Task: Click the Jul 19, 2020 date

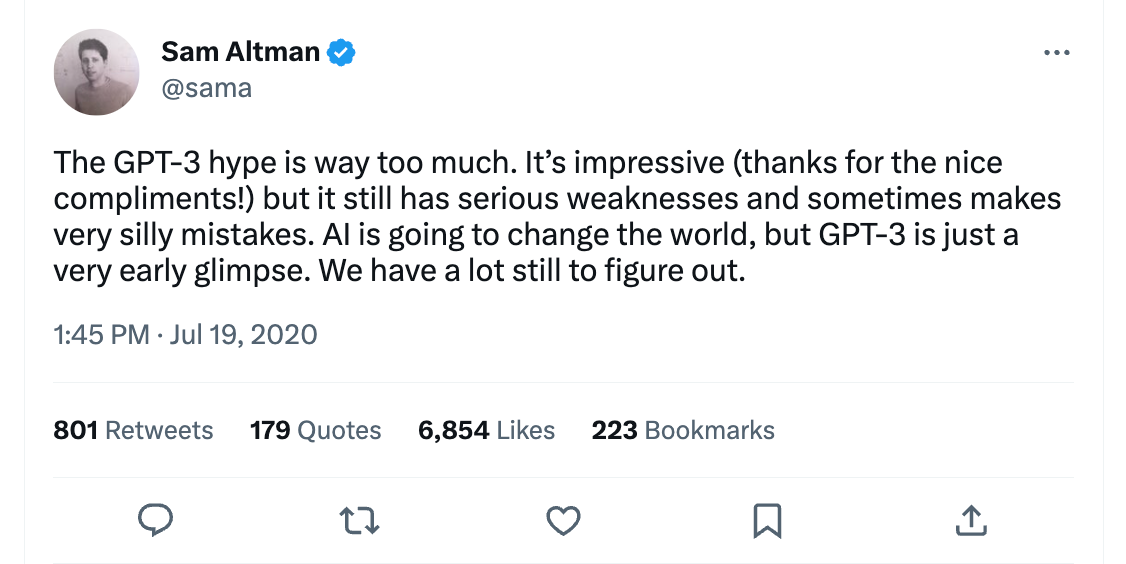Action: (x=244, y=334)
